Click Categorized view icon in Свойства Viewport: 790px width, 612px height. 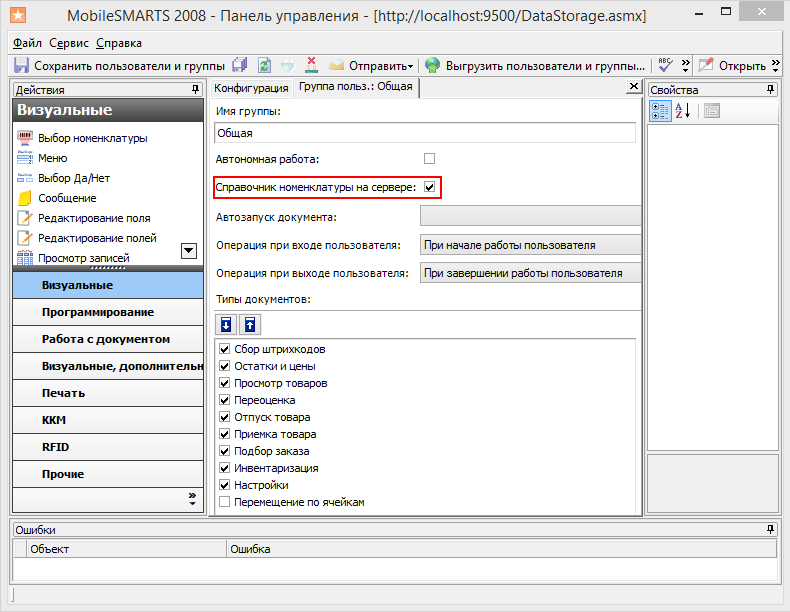pos(660,111)
